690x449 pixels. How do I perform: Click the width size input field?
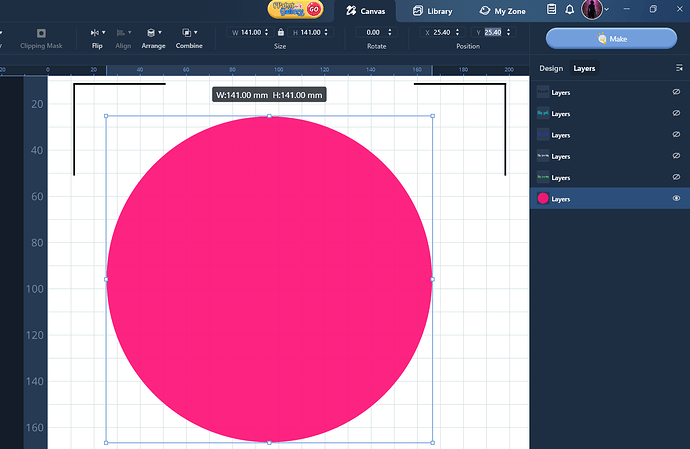pyautogui.click(x=251, y=33)
